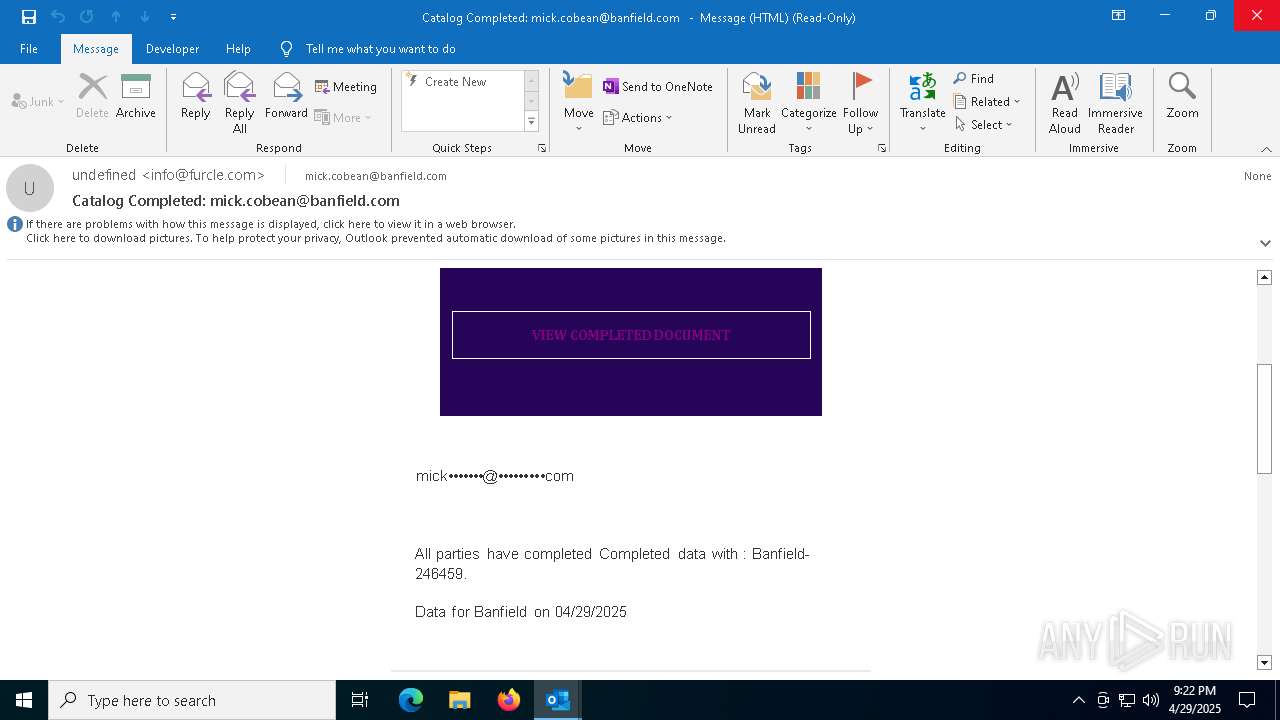The width and height of the screenshot is (1280, 720).
Task: Send the message to OneNote
Action: point(658,87)
